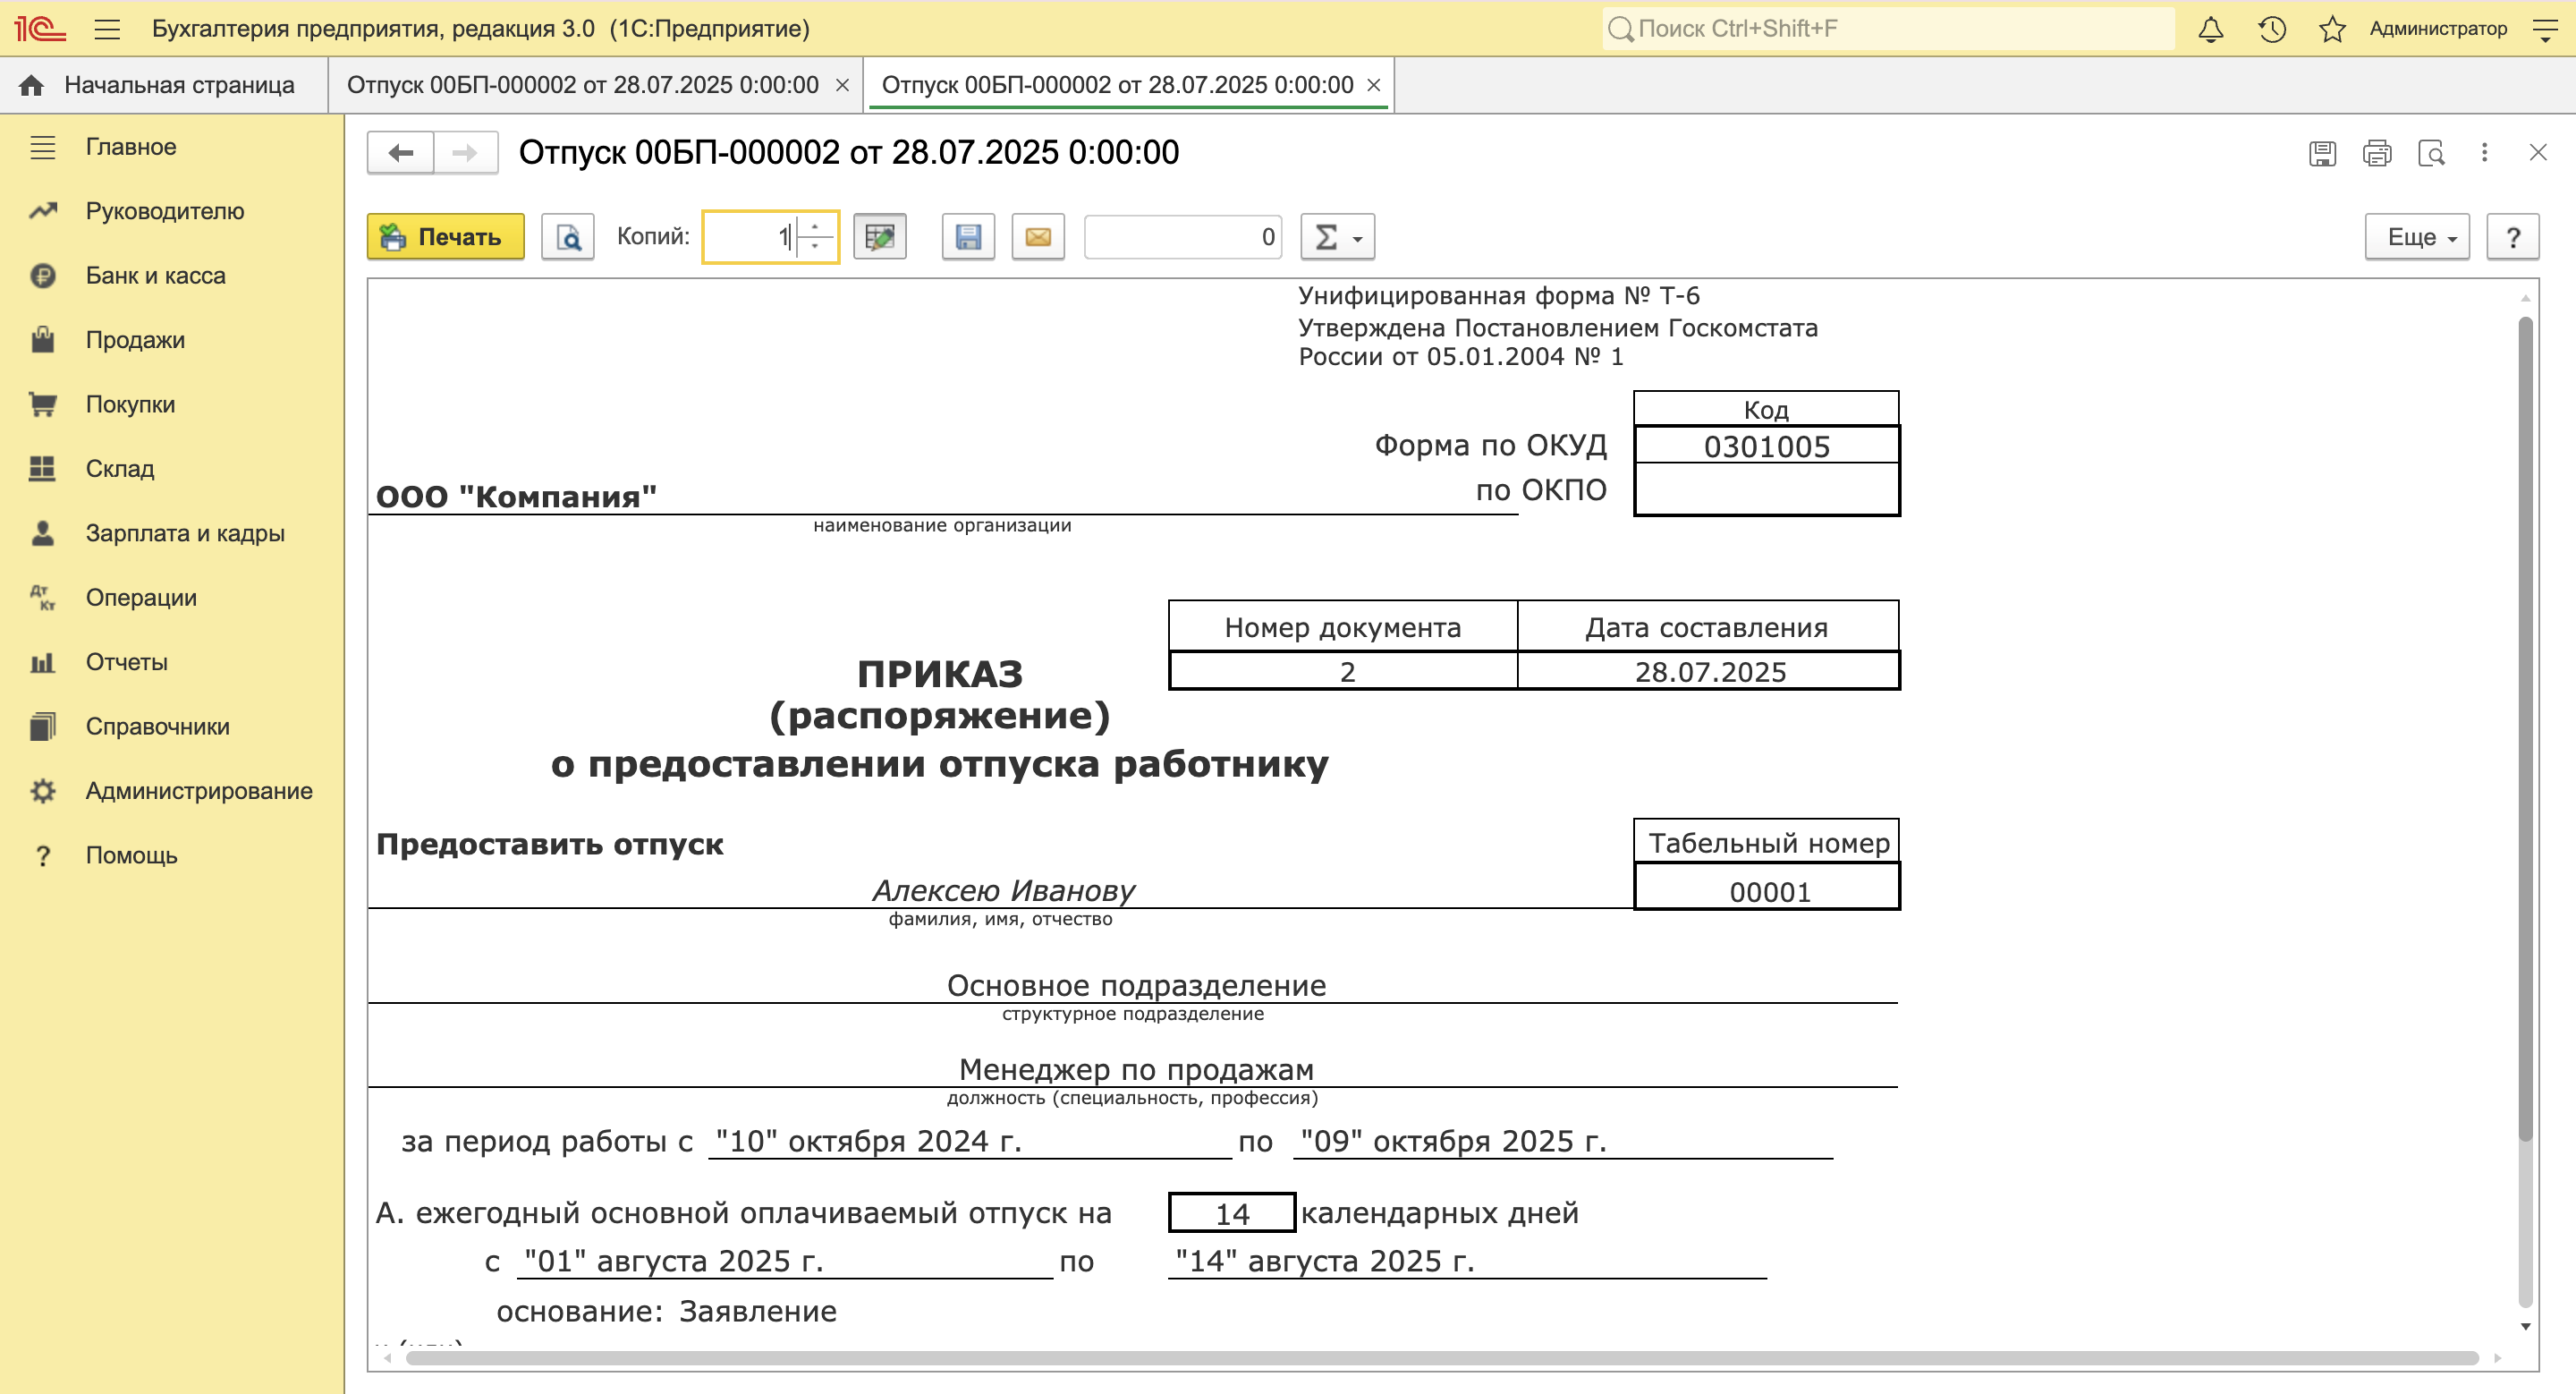This screenshot has width=2576, height=1394.
Task: Select the "10" октября 2024 г. period start
Action: (x=869, y=1142)
